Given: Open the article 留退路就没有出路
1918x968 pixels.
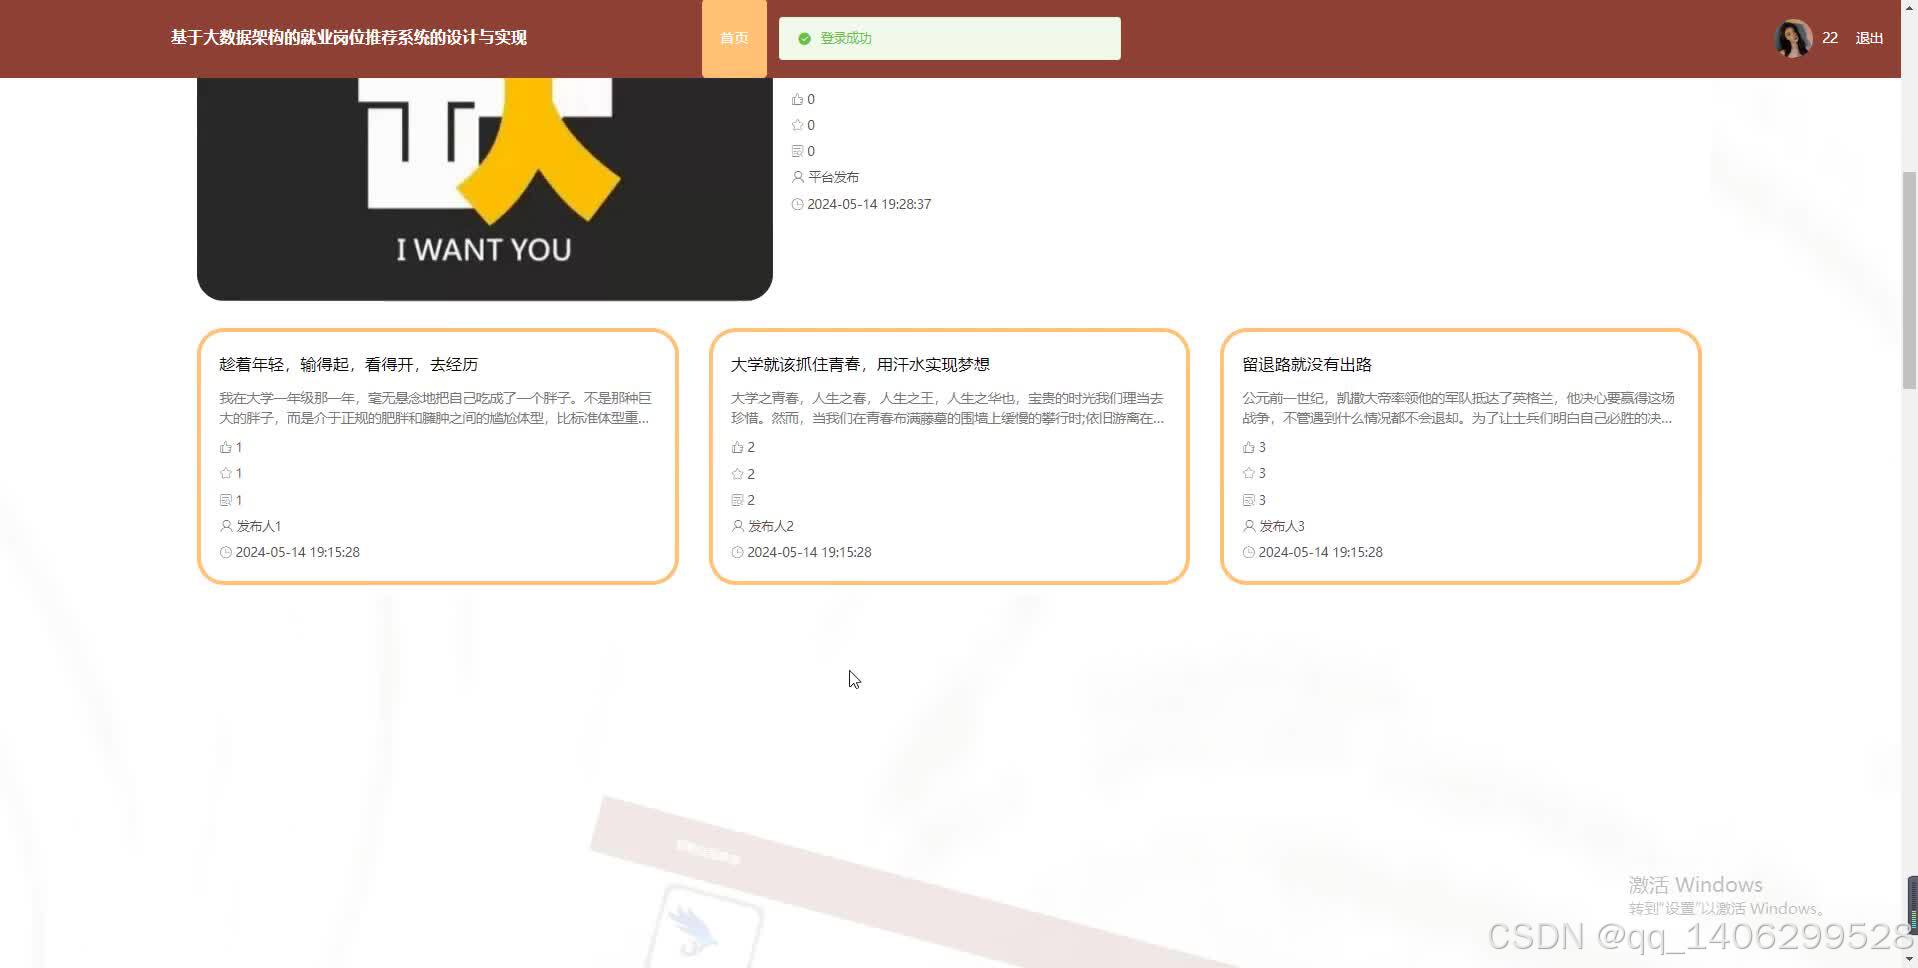Looking at the screenshot, I should coord(1307,364).
